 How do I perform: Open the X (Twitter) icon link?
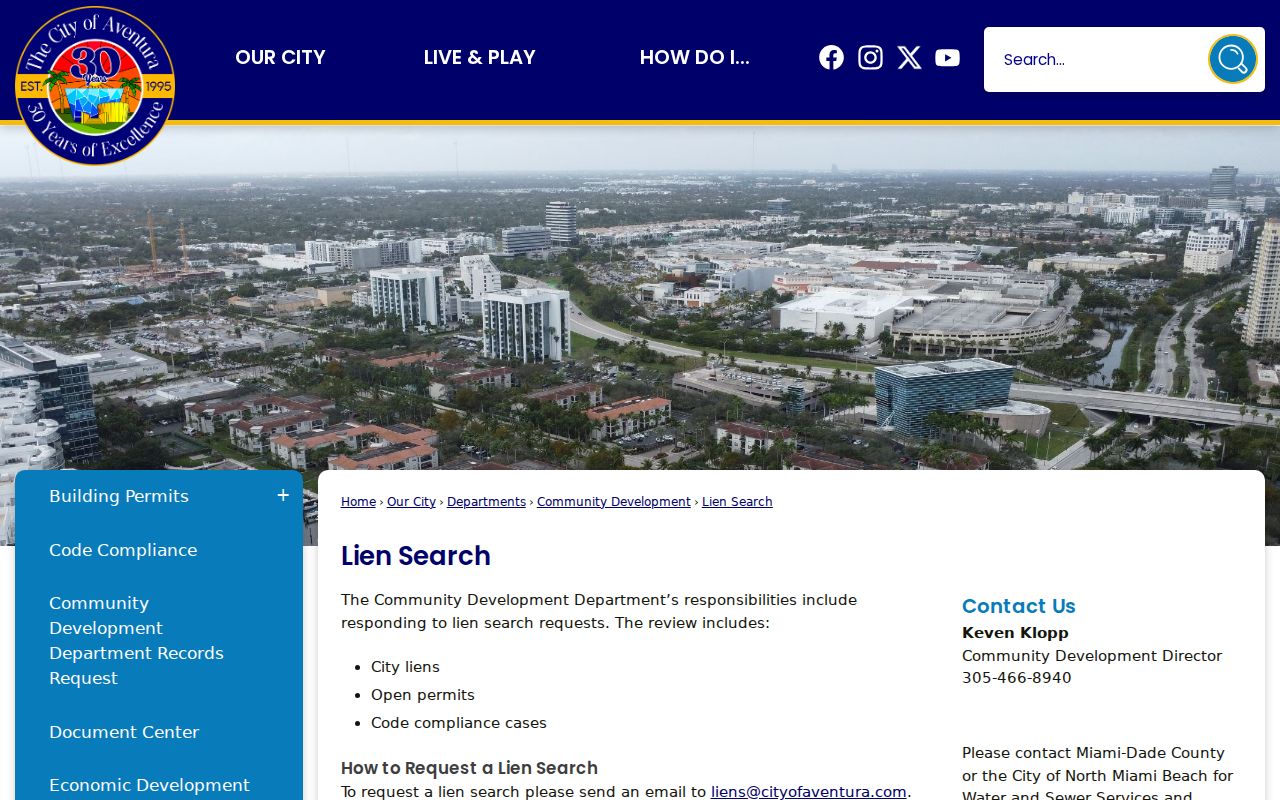click(x=909, y=58)
